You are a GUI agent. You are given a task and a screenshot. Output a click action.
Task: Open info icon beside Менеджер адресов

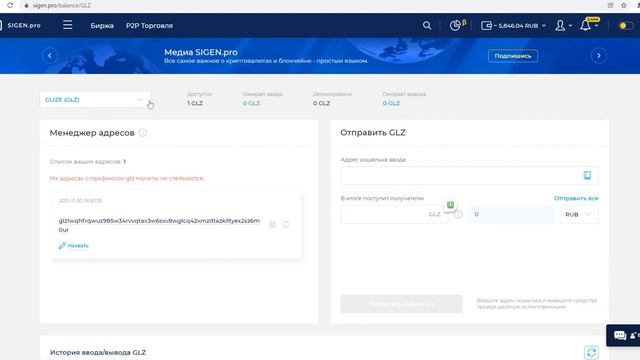[143, 133]
